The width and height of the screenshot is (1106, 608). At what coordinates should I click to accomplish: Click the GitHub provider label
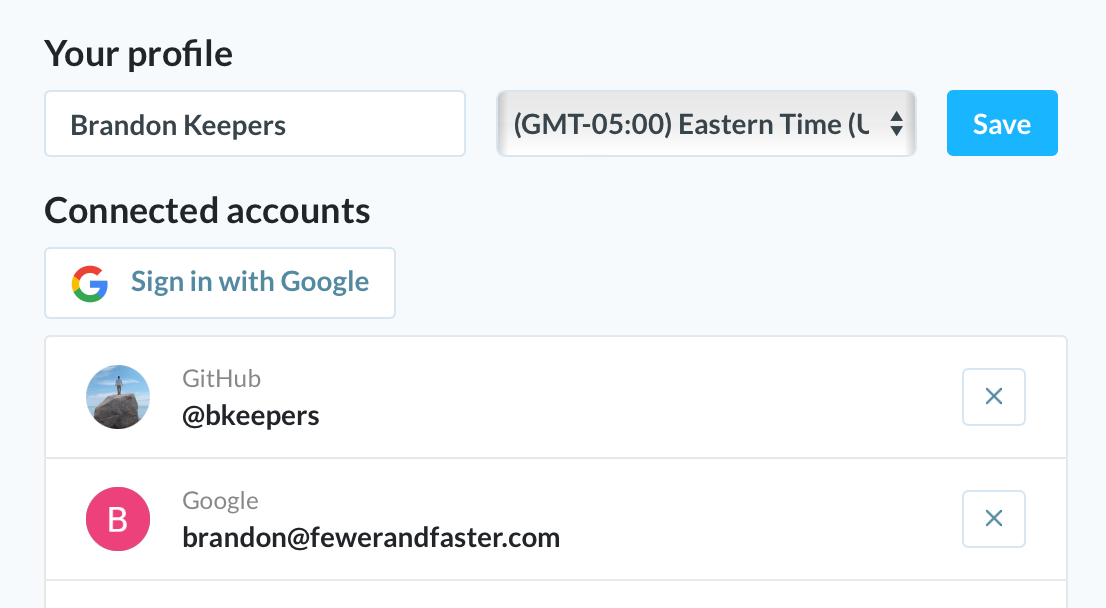tap(221, 379)
